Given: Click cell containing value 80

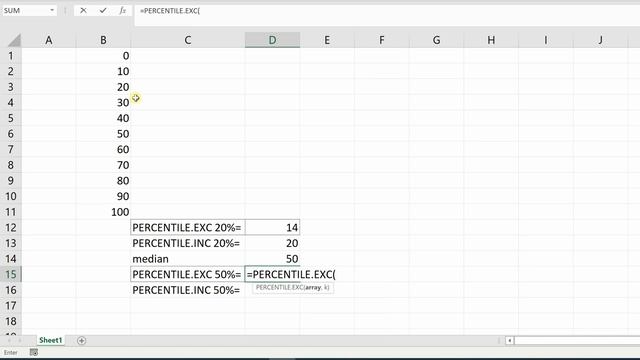Looking at the screenshot, I should click(103, 181).
